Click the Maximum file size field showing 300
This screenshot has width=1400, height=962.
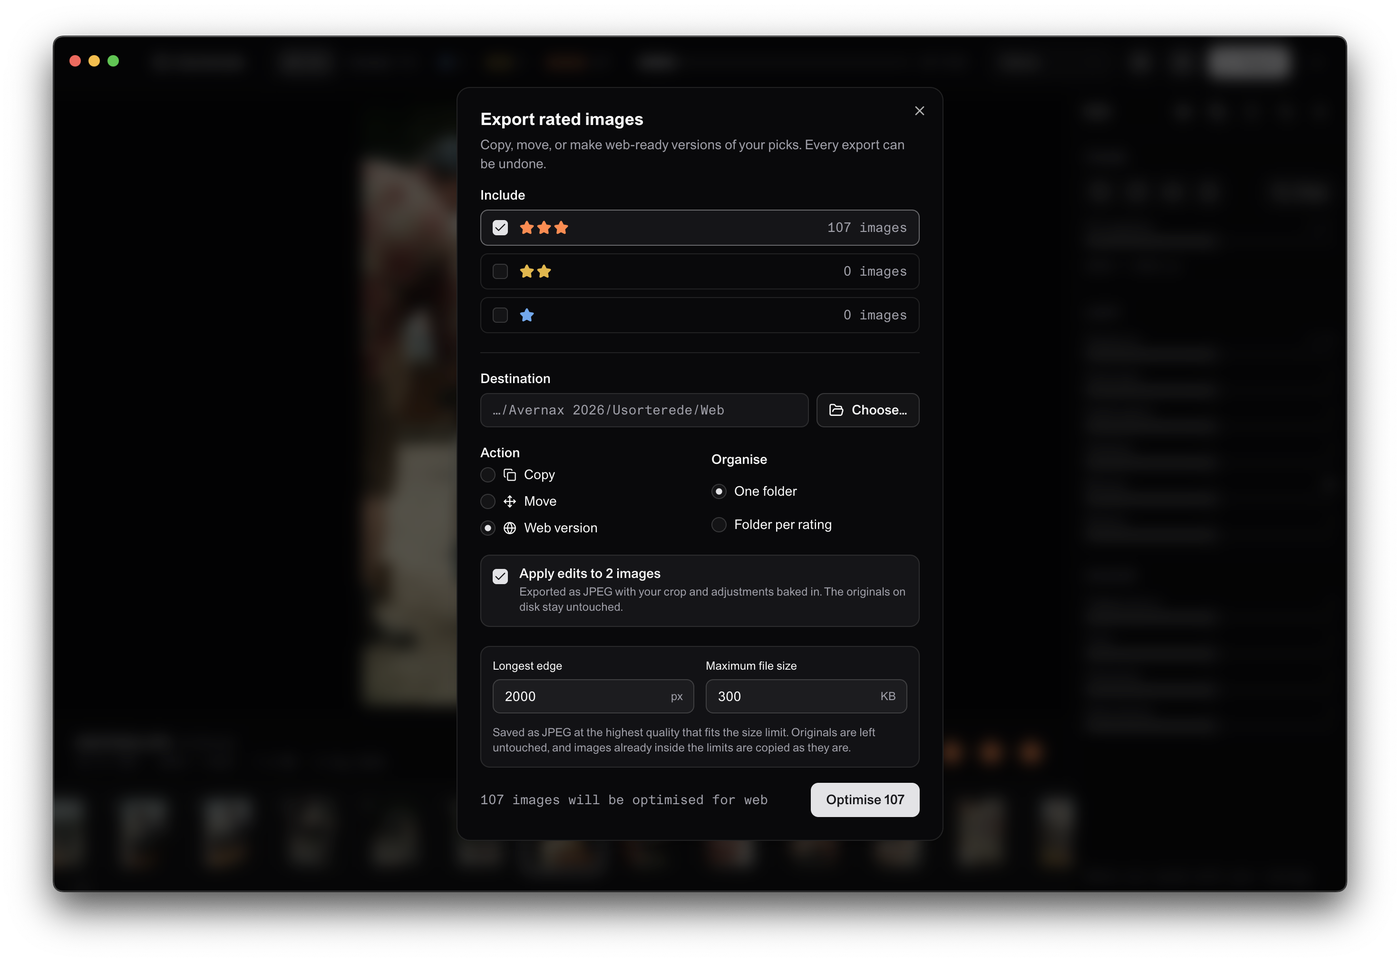click(x=806, y=696)
